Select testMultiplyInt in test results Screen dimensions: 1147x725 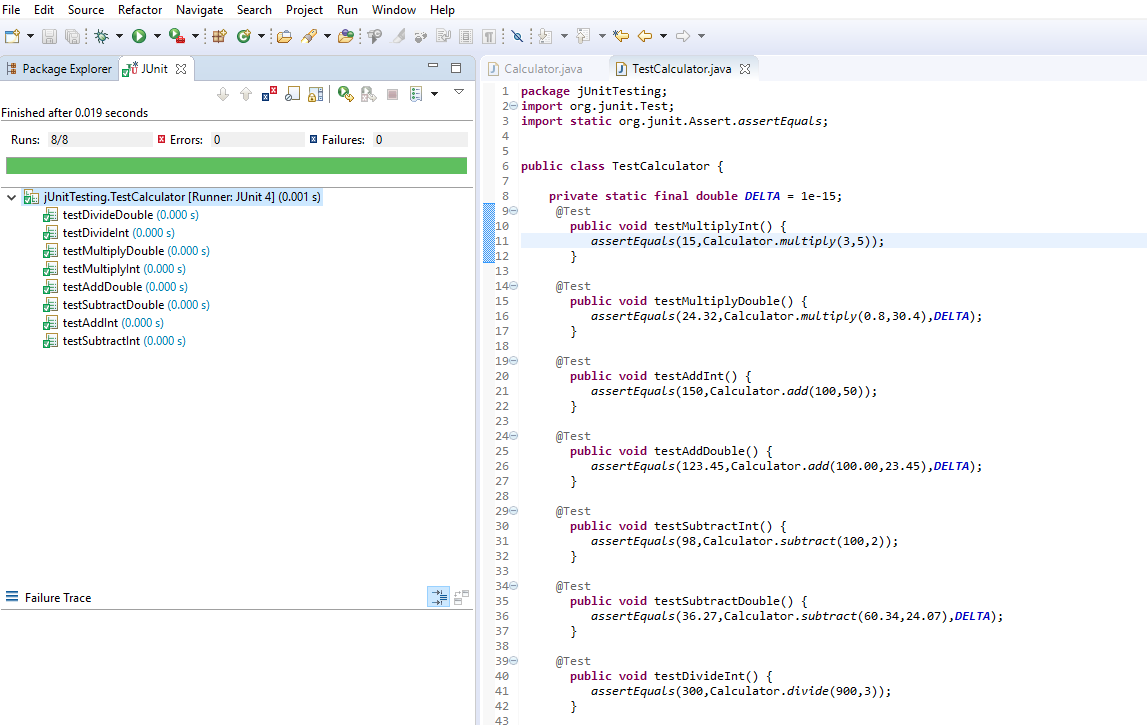[x=114, y=269]
